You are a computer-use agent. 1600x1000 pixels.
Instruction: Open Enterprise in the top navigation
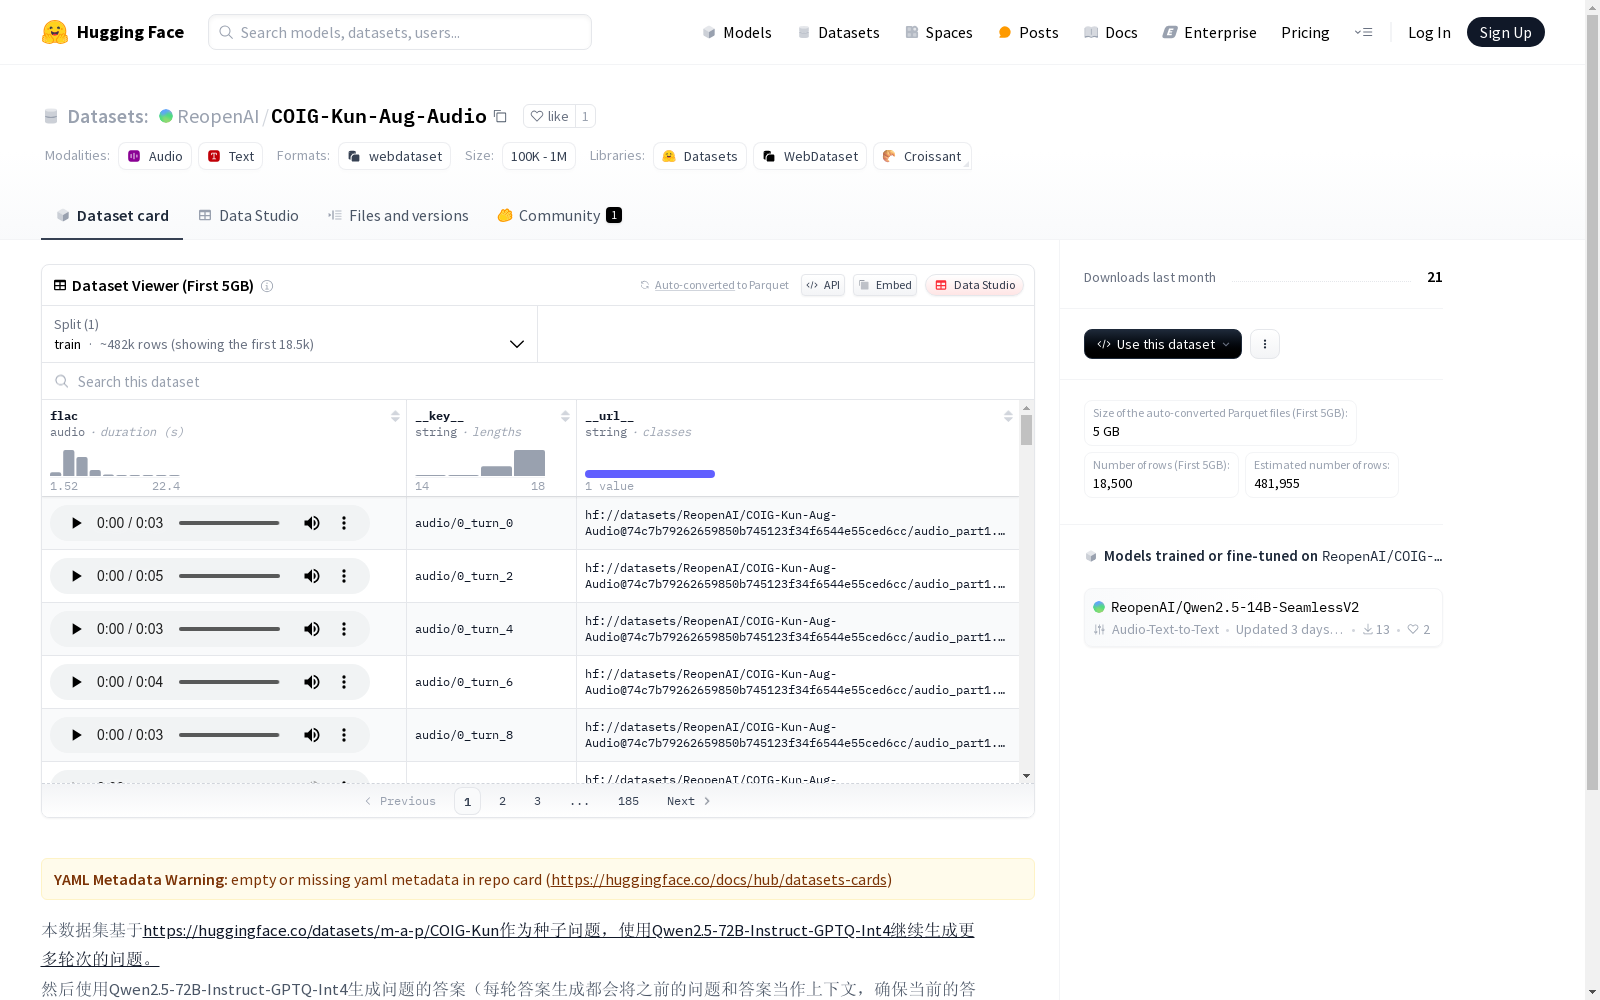[1210, 32]
